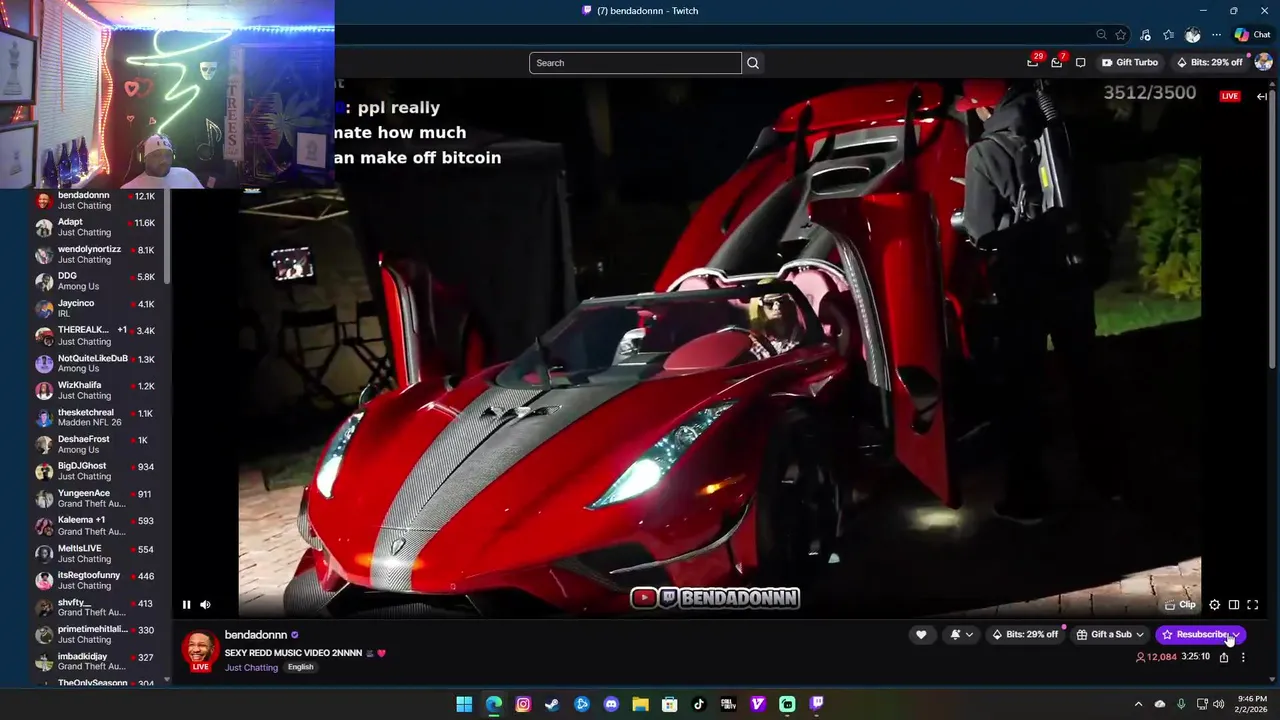The image size is (1280, 720).
Task: Open Adapt channel in sidebar
Action: [x=97, y=227]
